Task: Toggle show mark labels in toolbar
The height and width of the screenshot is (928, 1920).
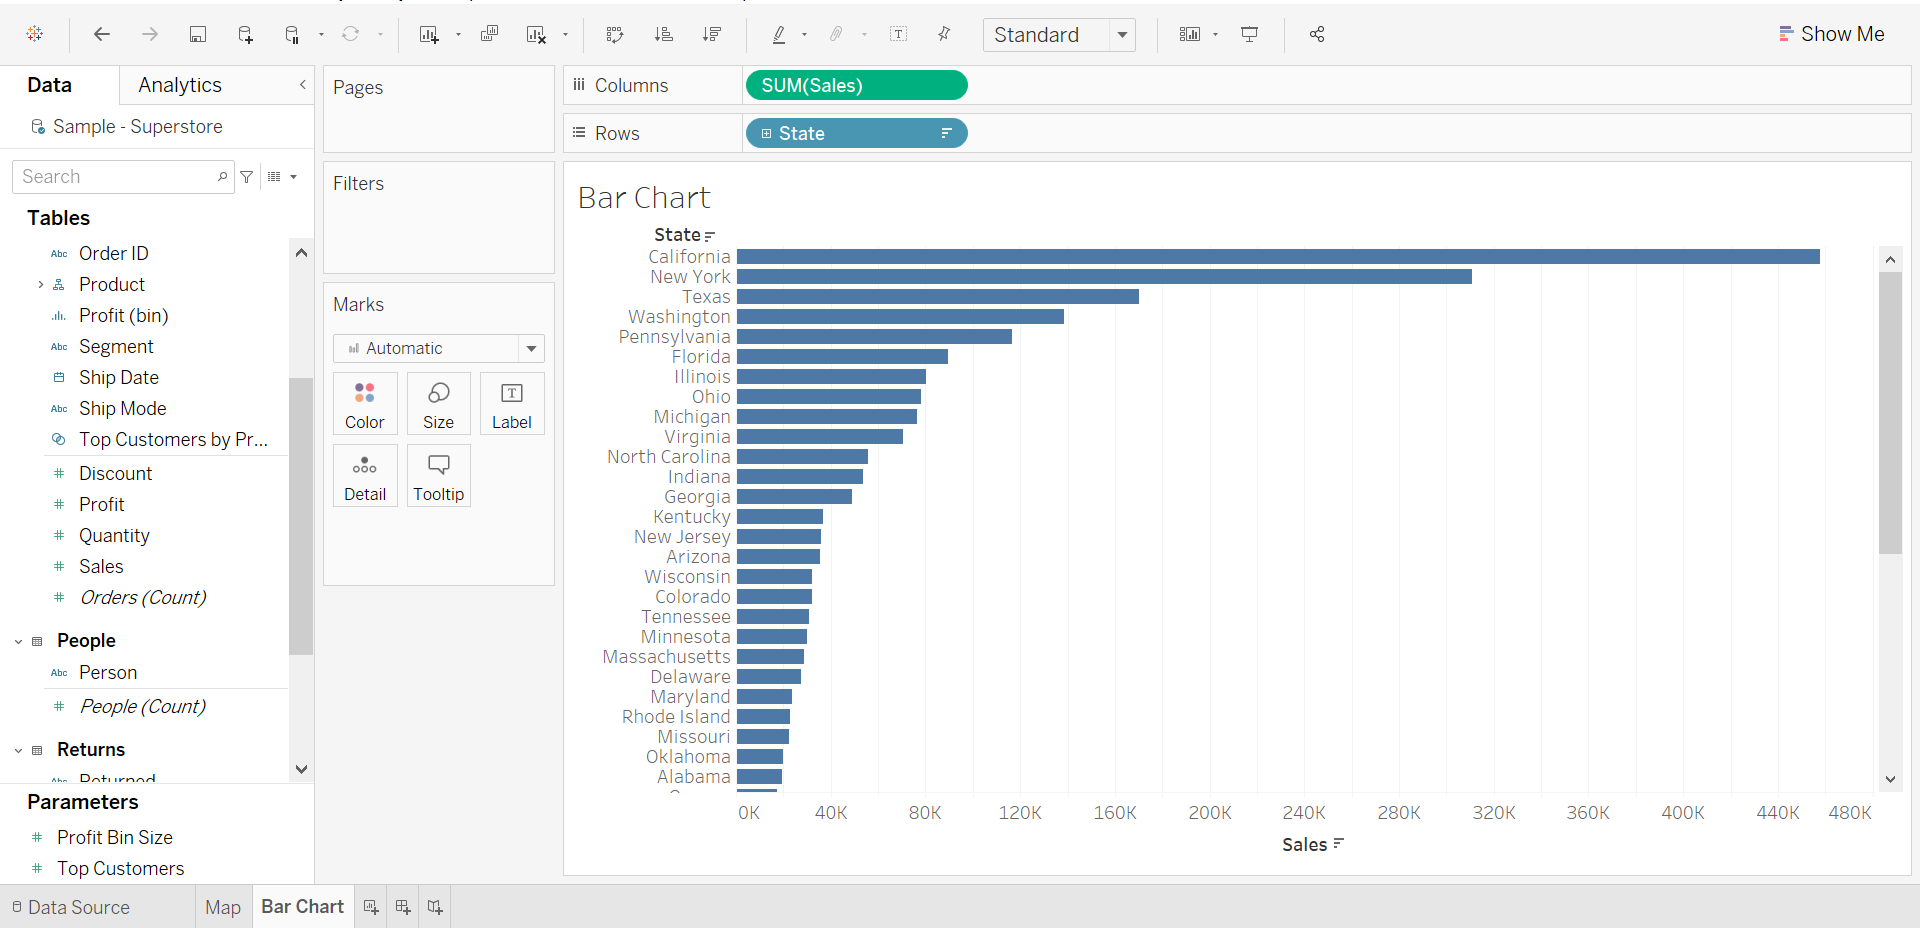Action: point(899,34)
